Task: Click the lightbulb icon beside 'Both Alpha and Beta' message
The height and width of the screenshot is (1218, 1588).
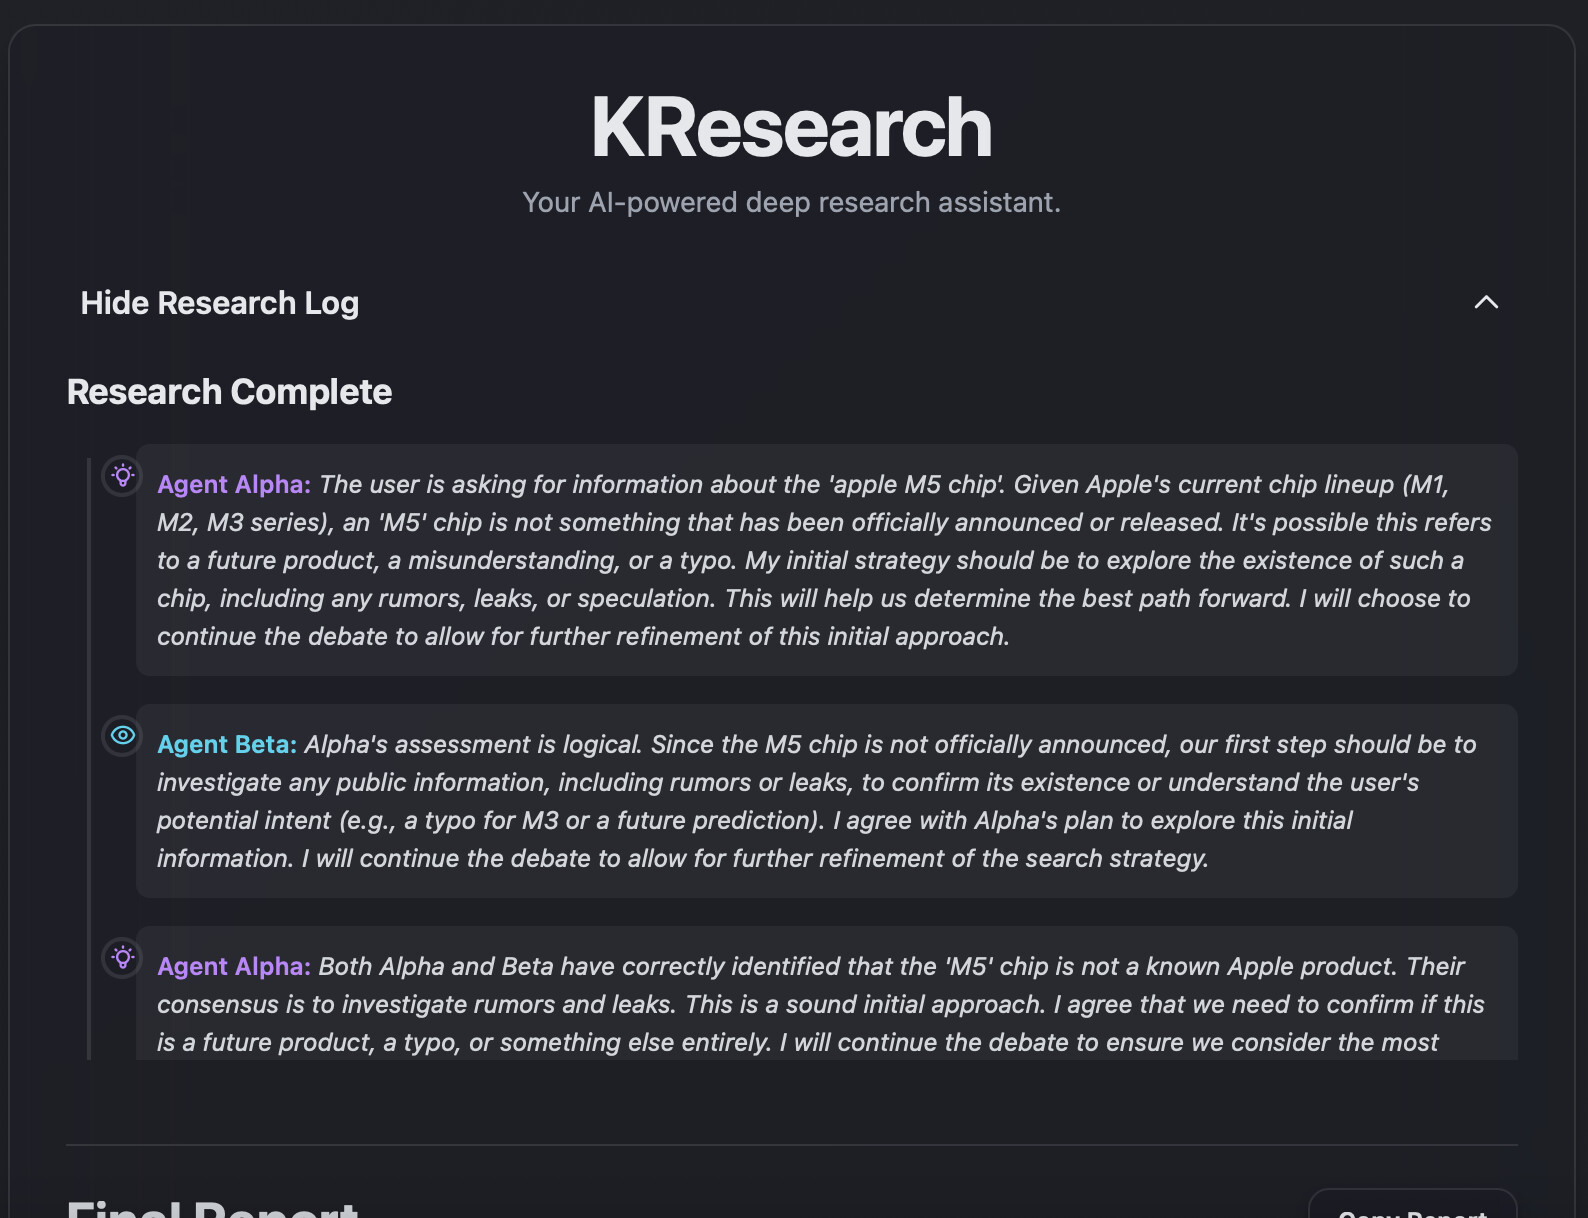Action: 123,957
